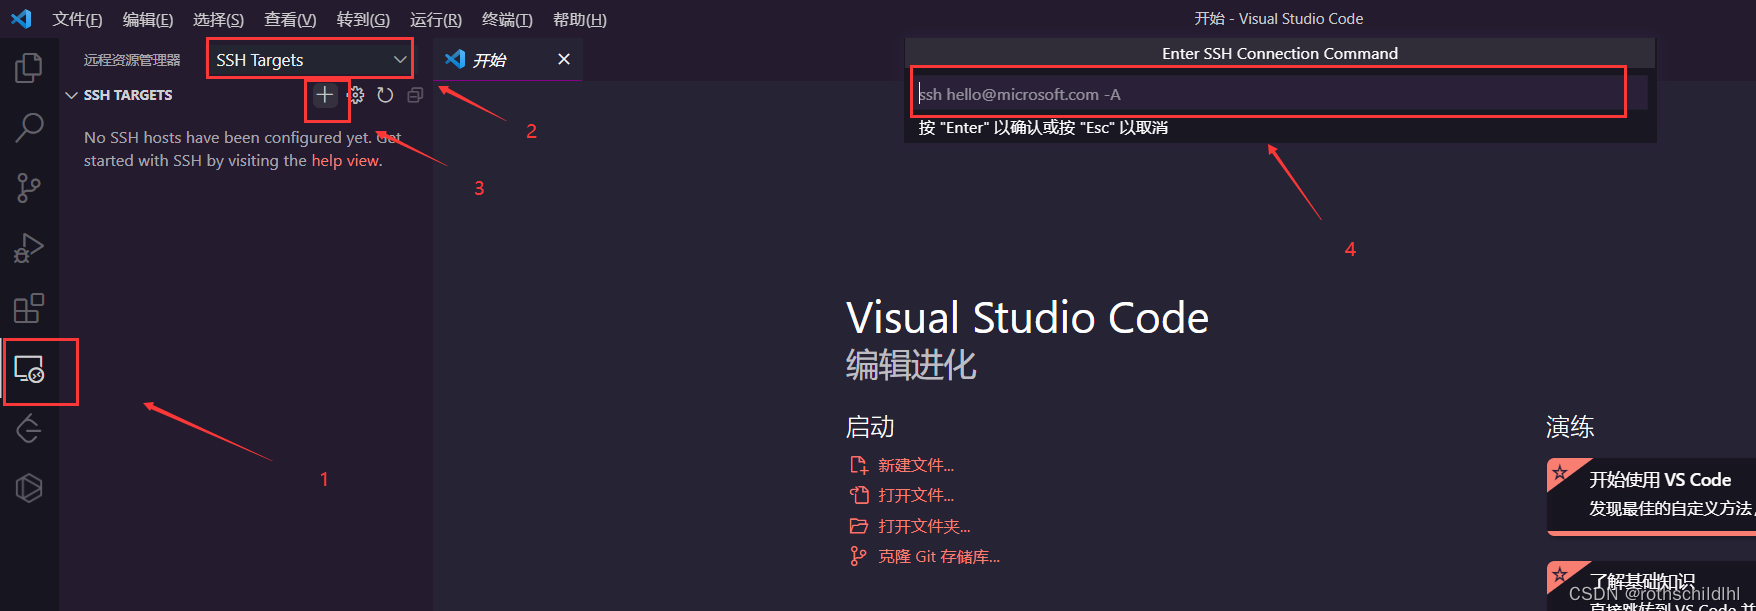Click the 远程资源管理器 panel title

[x=132, y=60]
